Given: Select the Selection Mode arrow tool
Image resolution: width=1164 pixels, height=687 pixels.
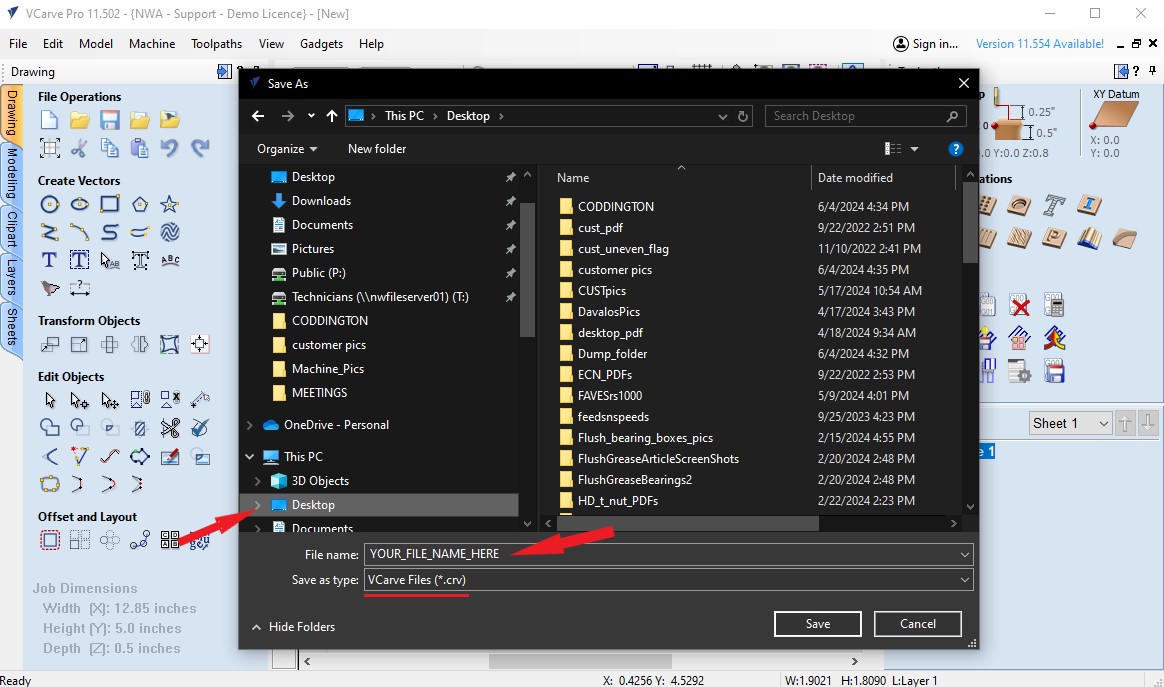Looking at the screenshot, I should coord(49,400).
